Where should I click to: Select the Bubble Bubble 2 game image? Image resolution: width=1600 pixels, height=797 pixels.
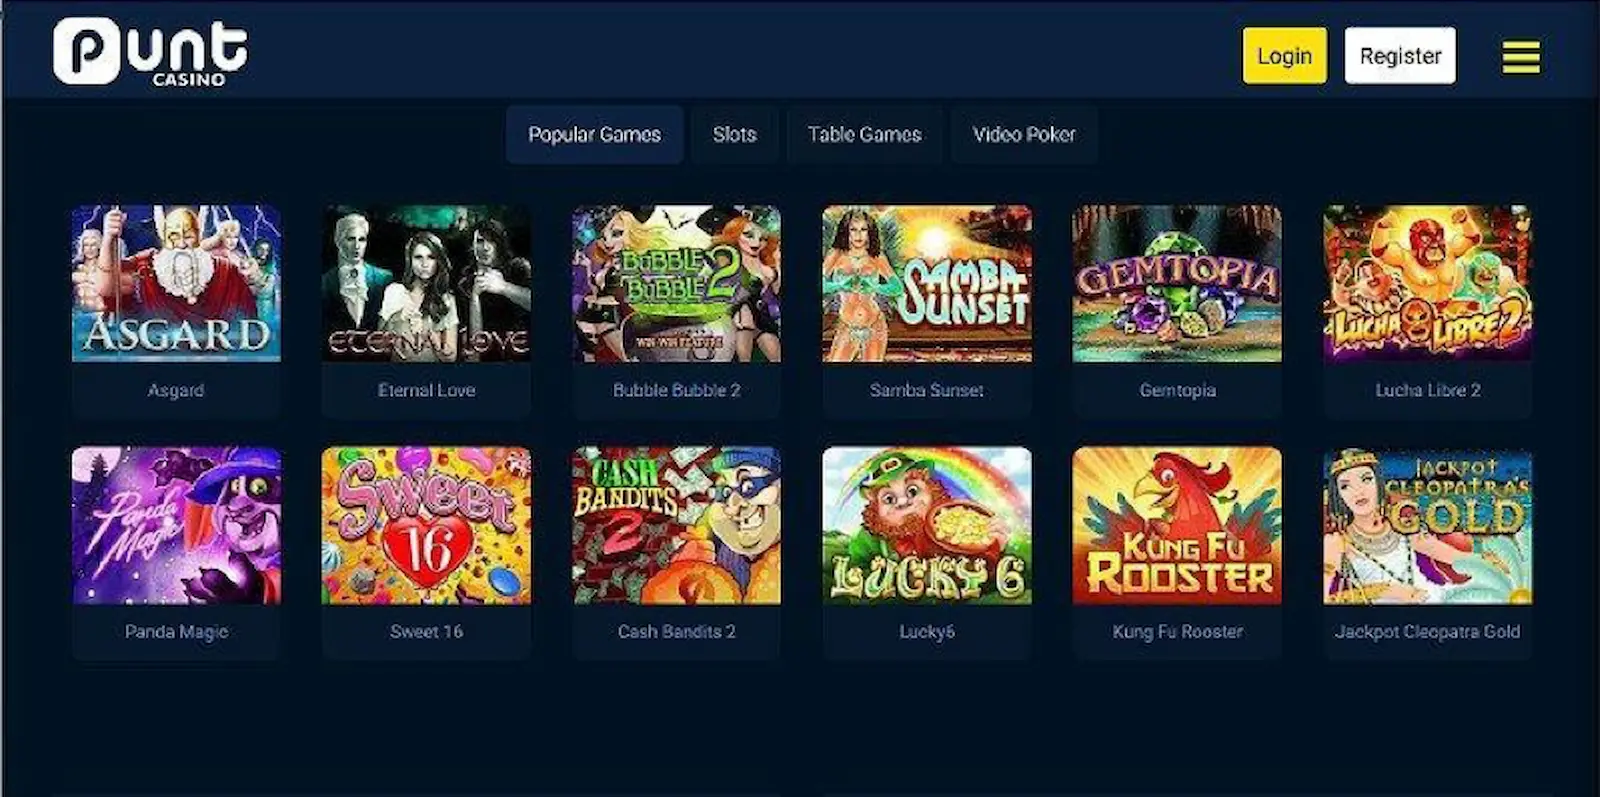tap(677, 284)
